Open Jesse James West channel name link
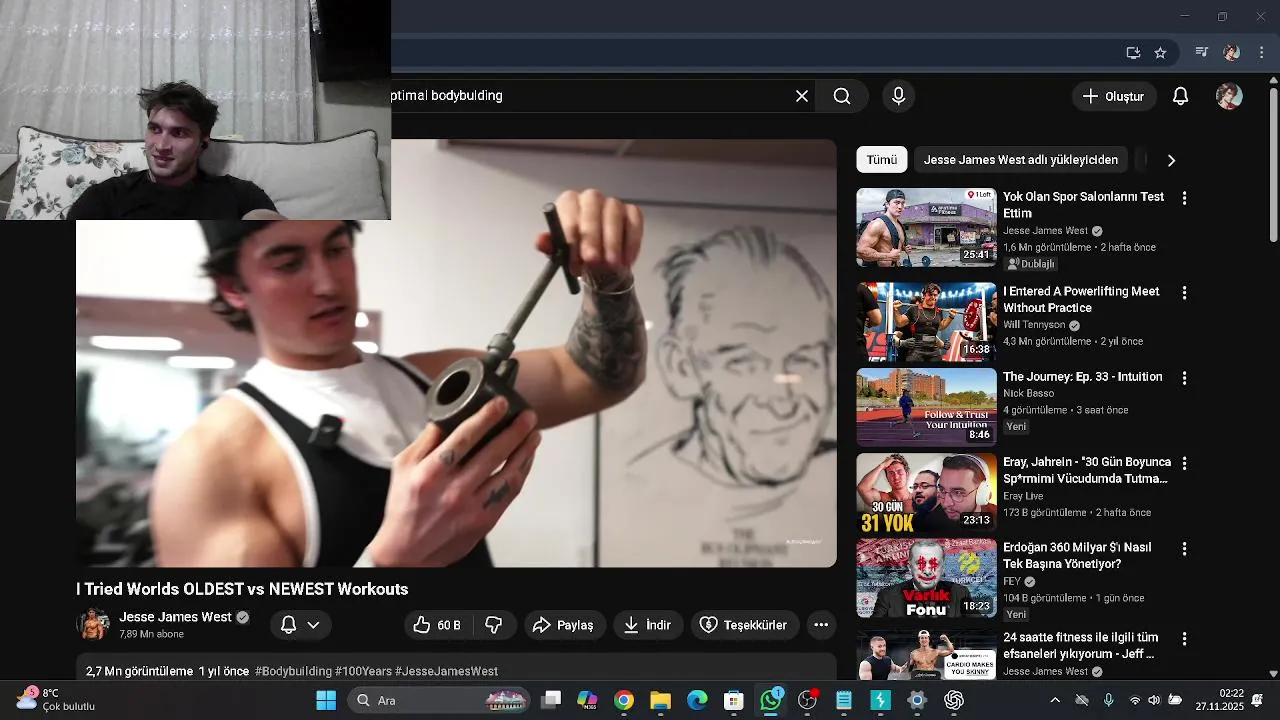The height and width of the screenshot is (720, 1280). pos(175,617)
